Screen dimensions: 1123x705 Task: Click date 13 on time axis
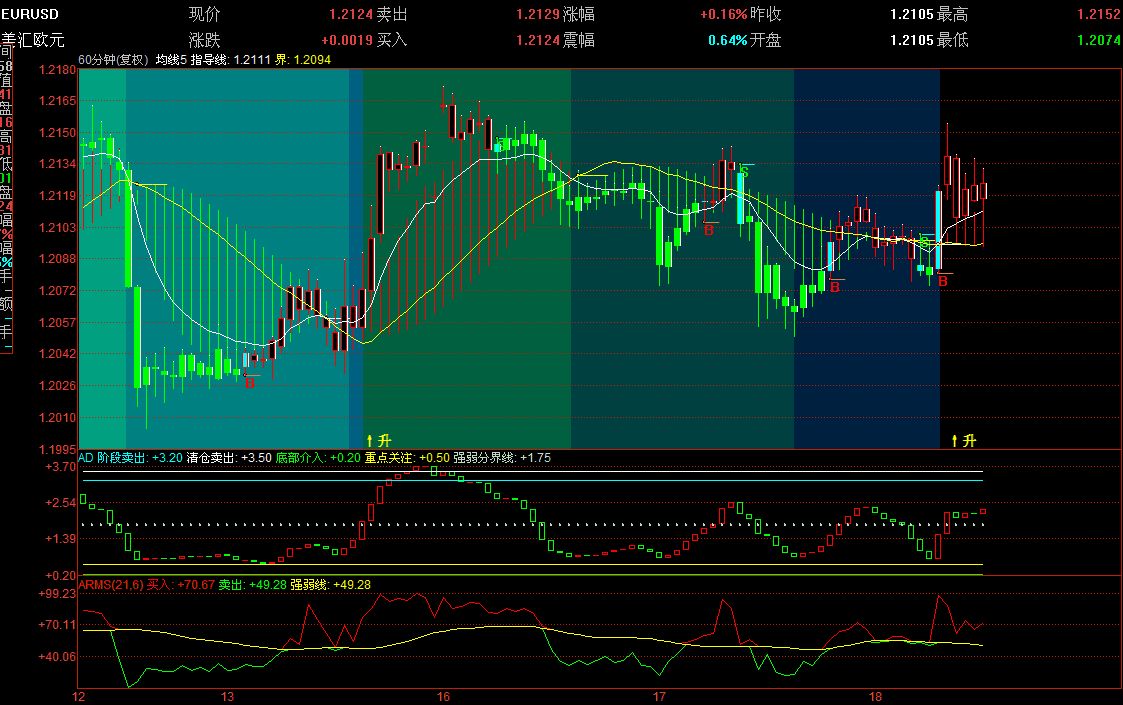pyautogui.click(x=227, y=696)
